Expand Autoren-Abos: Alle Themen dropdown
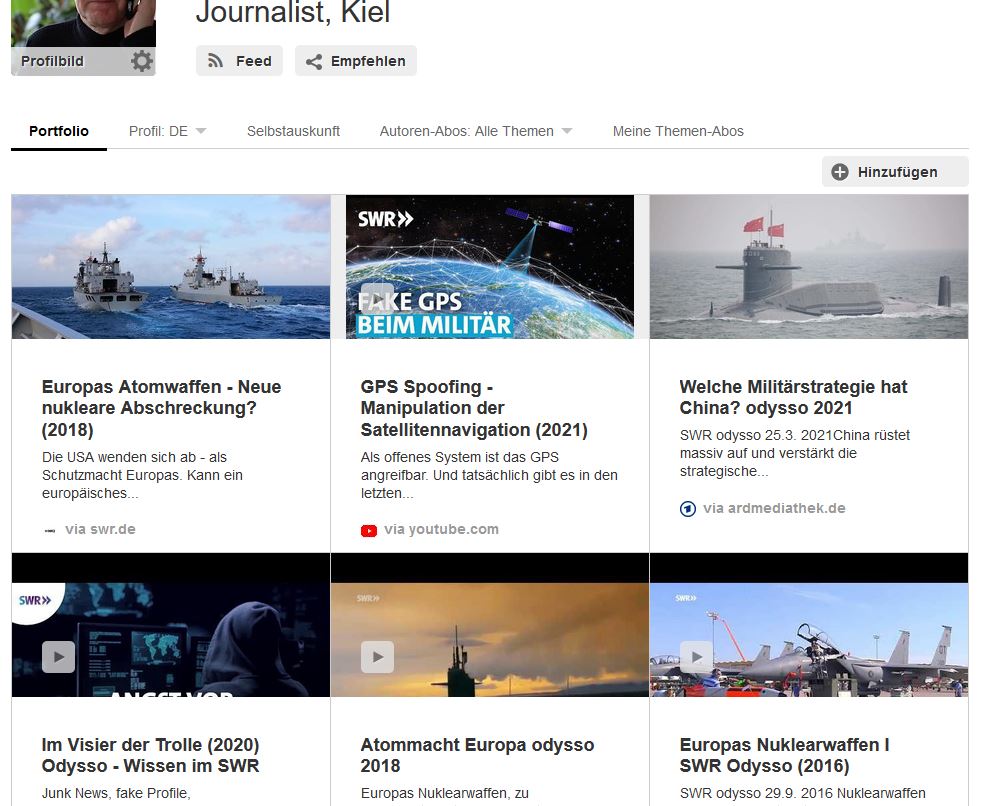 coord(475,131)
